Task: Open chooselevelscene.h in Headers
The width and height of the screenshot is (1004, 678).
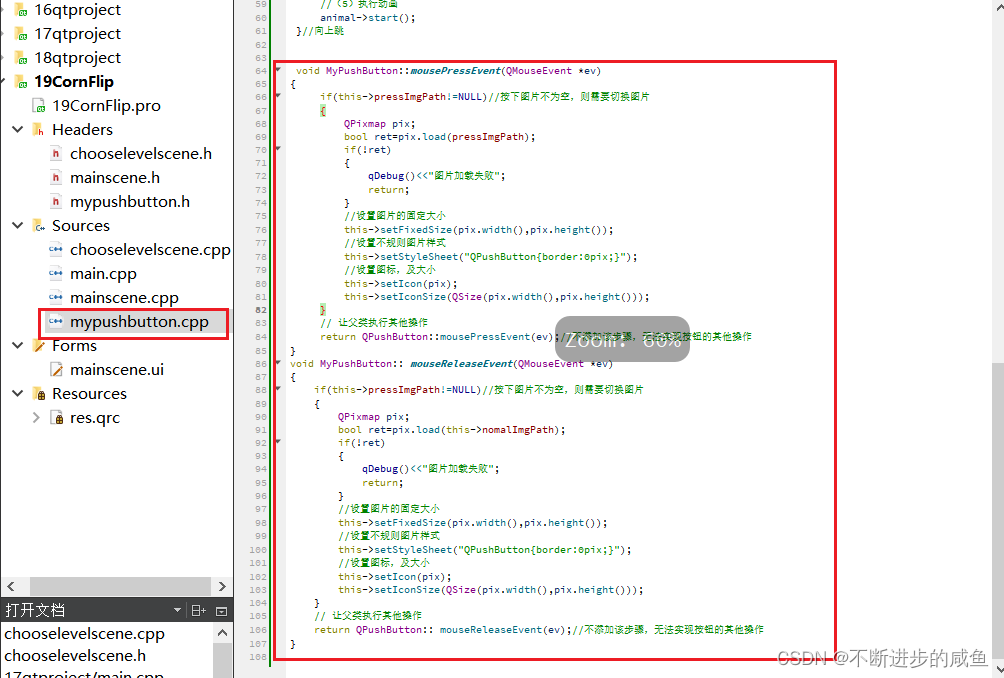Action: 141,154
